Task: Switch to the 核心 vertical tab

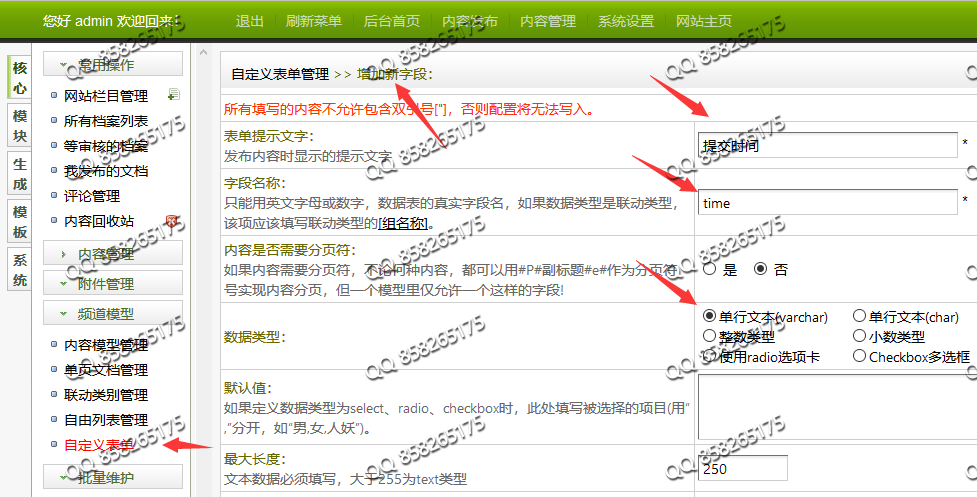Action: [x=19, y=77]
